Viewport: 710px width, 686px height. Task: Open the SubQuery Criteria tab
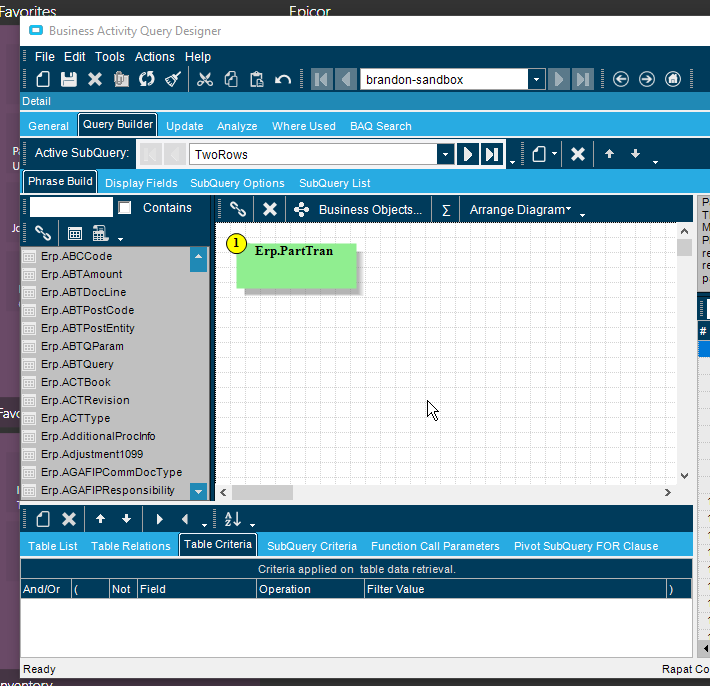click(312, 546)
